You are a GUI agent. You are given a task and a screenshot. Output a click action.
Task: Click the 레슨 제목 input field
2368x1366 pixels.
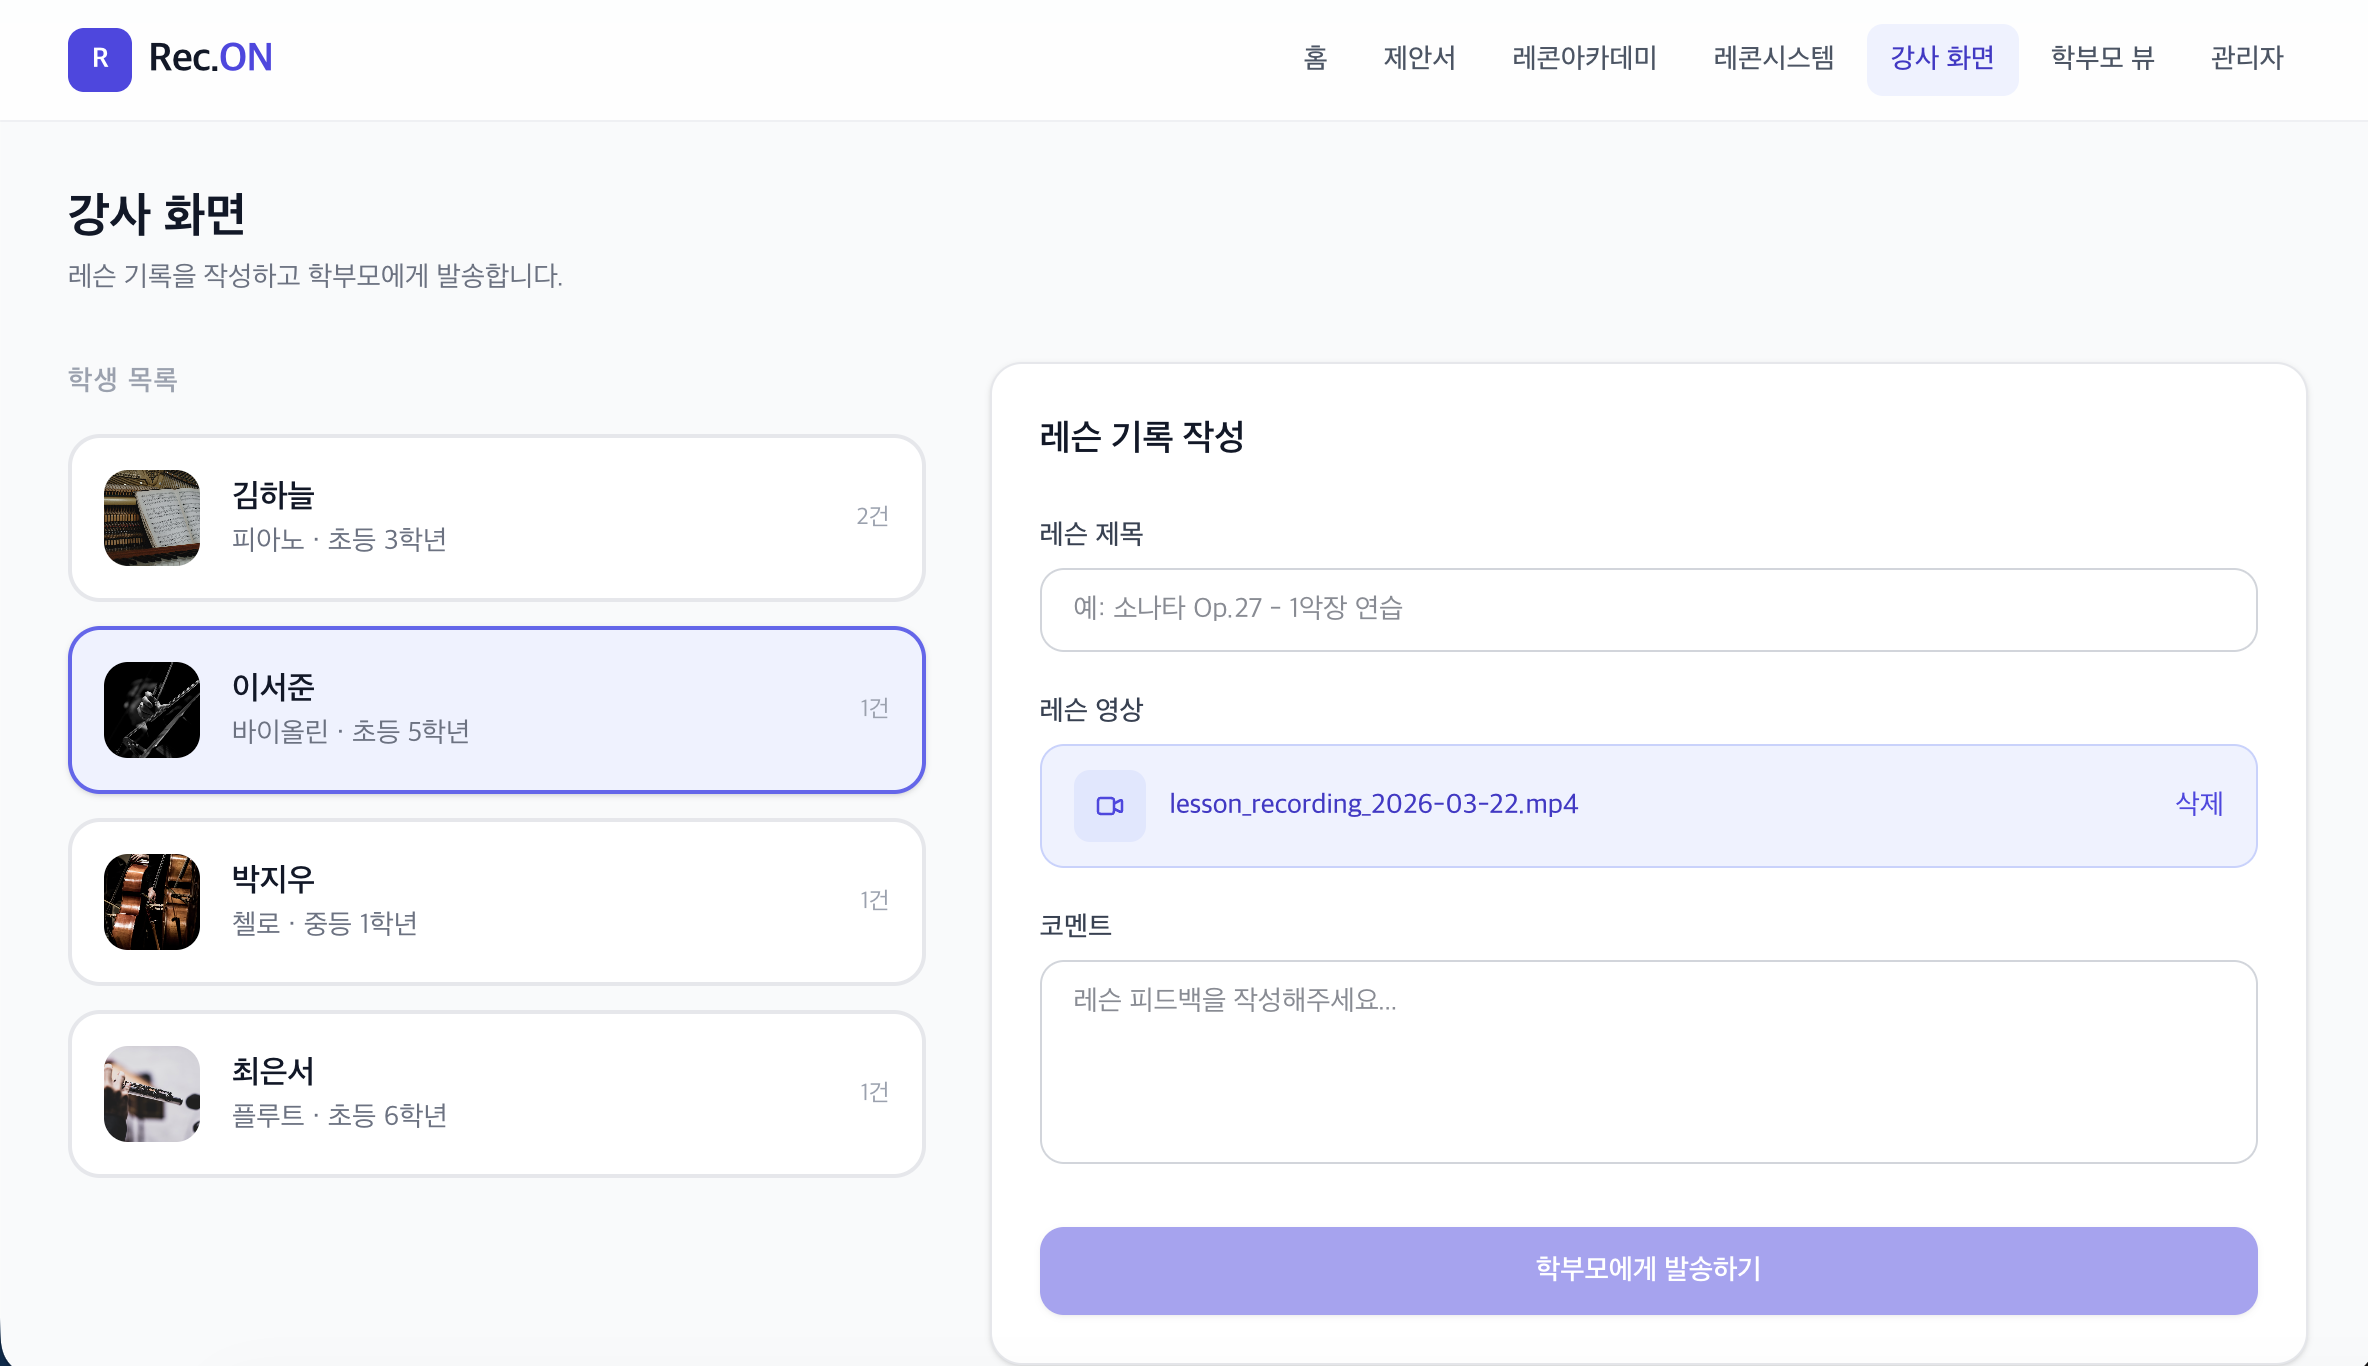point(1648,609)
